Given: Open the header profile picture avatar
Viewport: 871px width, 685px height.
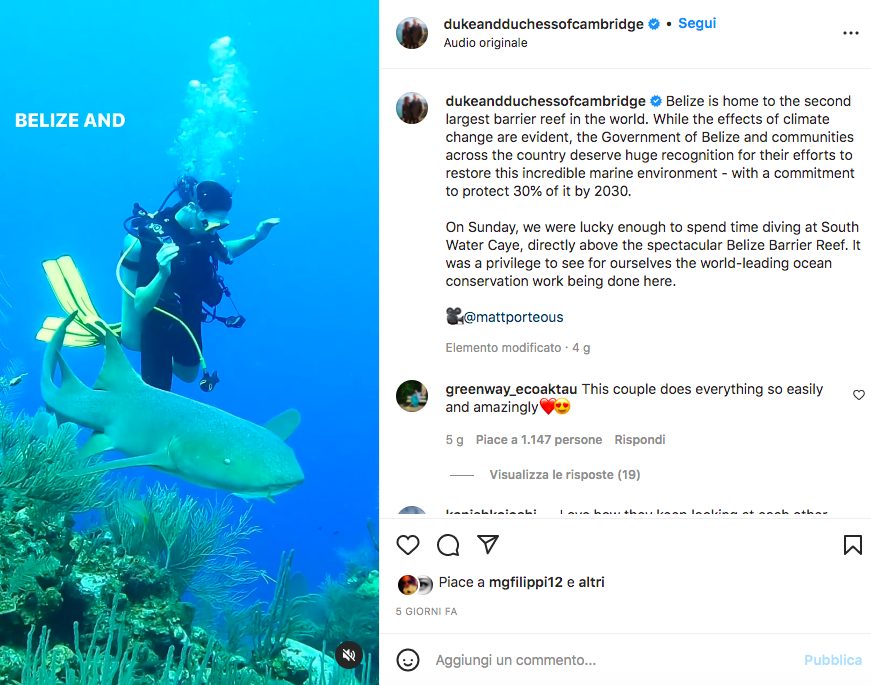Looking at the screenshot, I should click(412, 33).
